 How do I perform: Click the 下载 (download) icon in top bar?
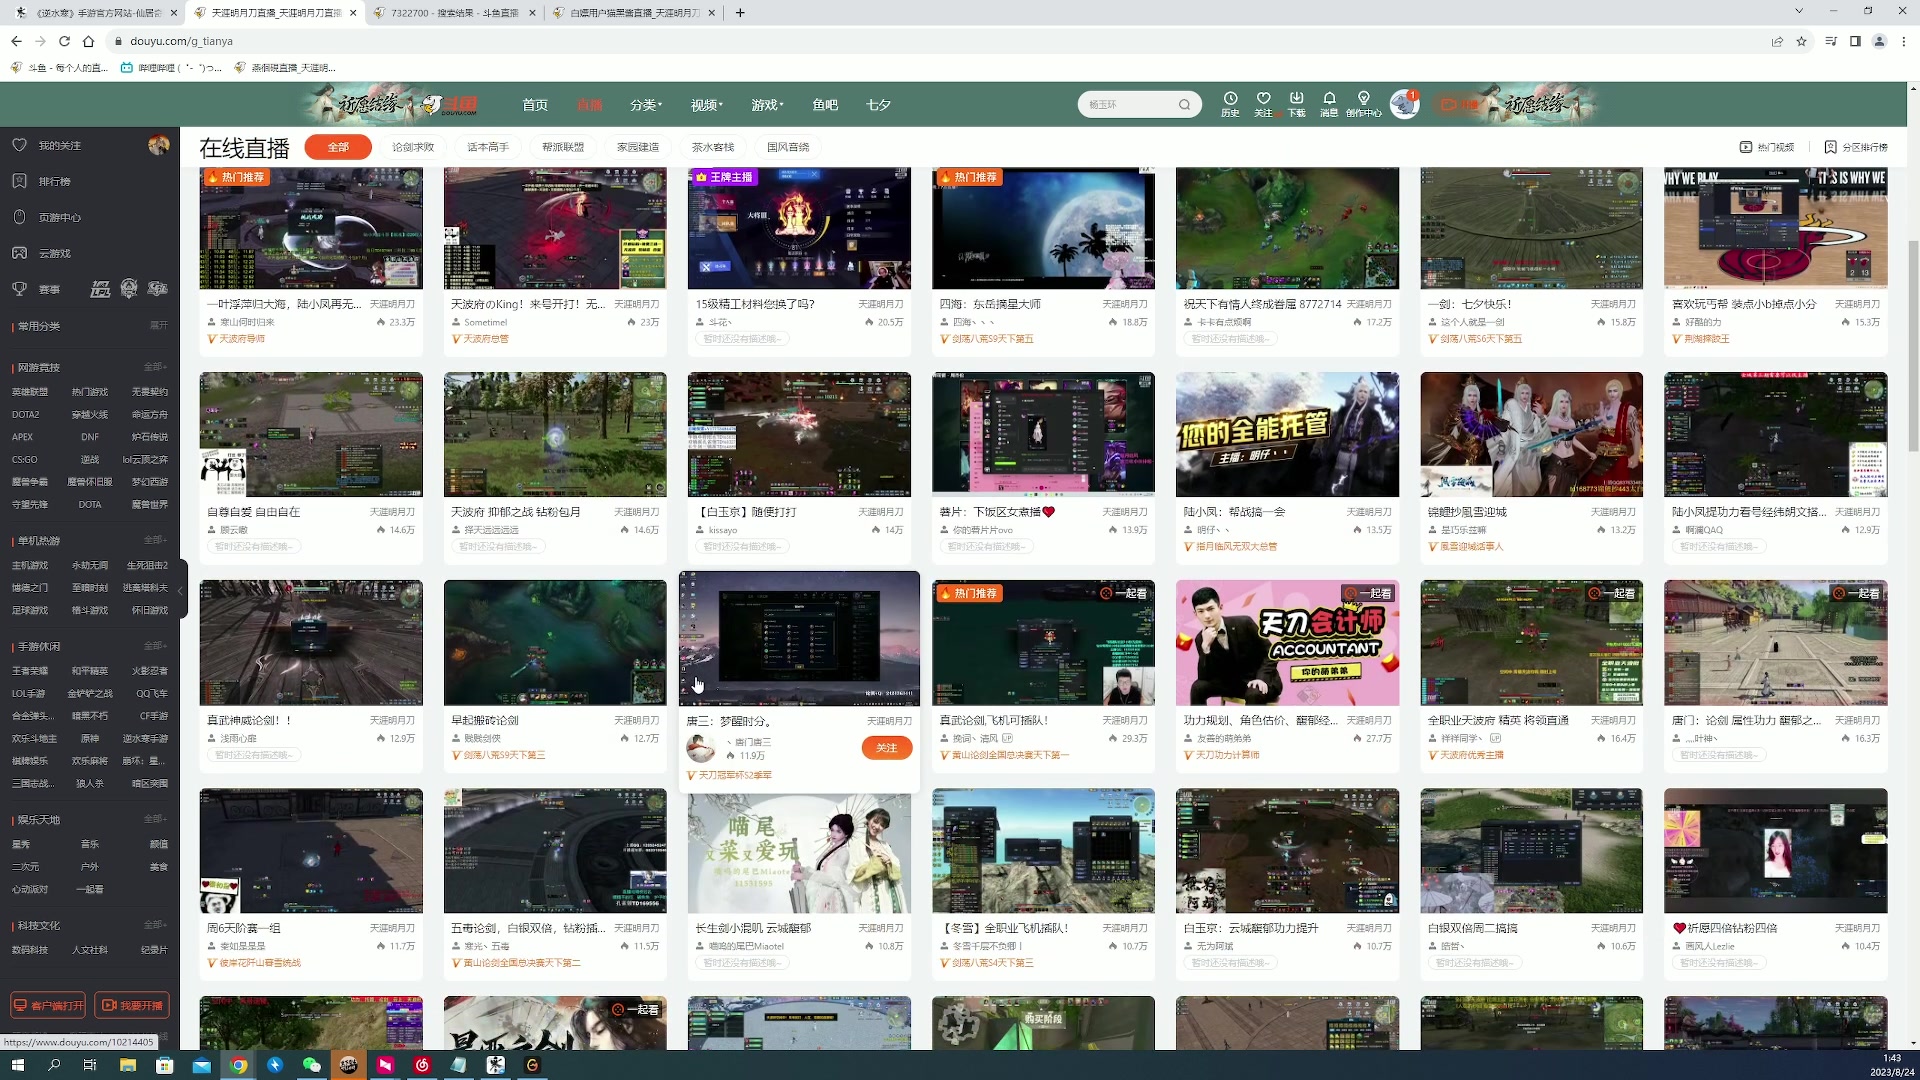[x=1296, y=103]
